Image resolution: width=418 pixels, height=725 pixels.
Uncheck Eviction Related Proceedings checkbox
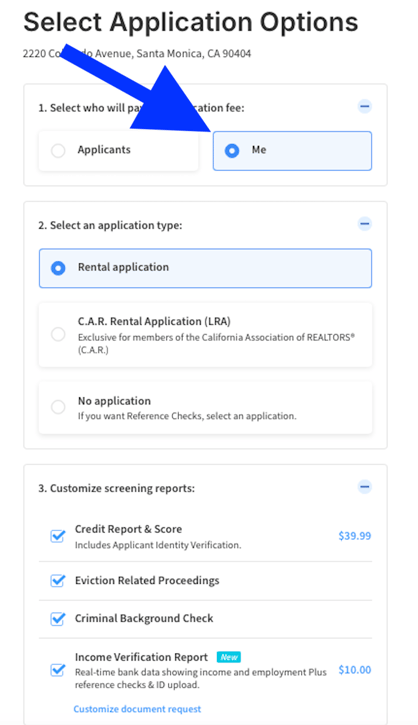coord(58,580)
